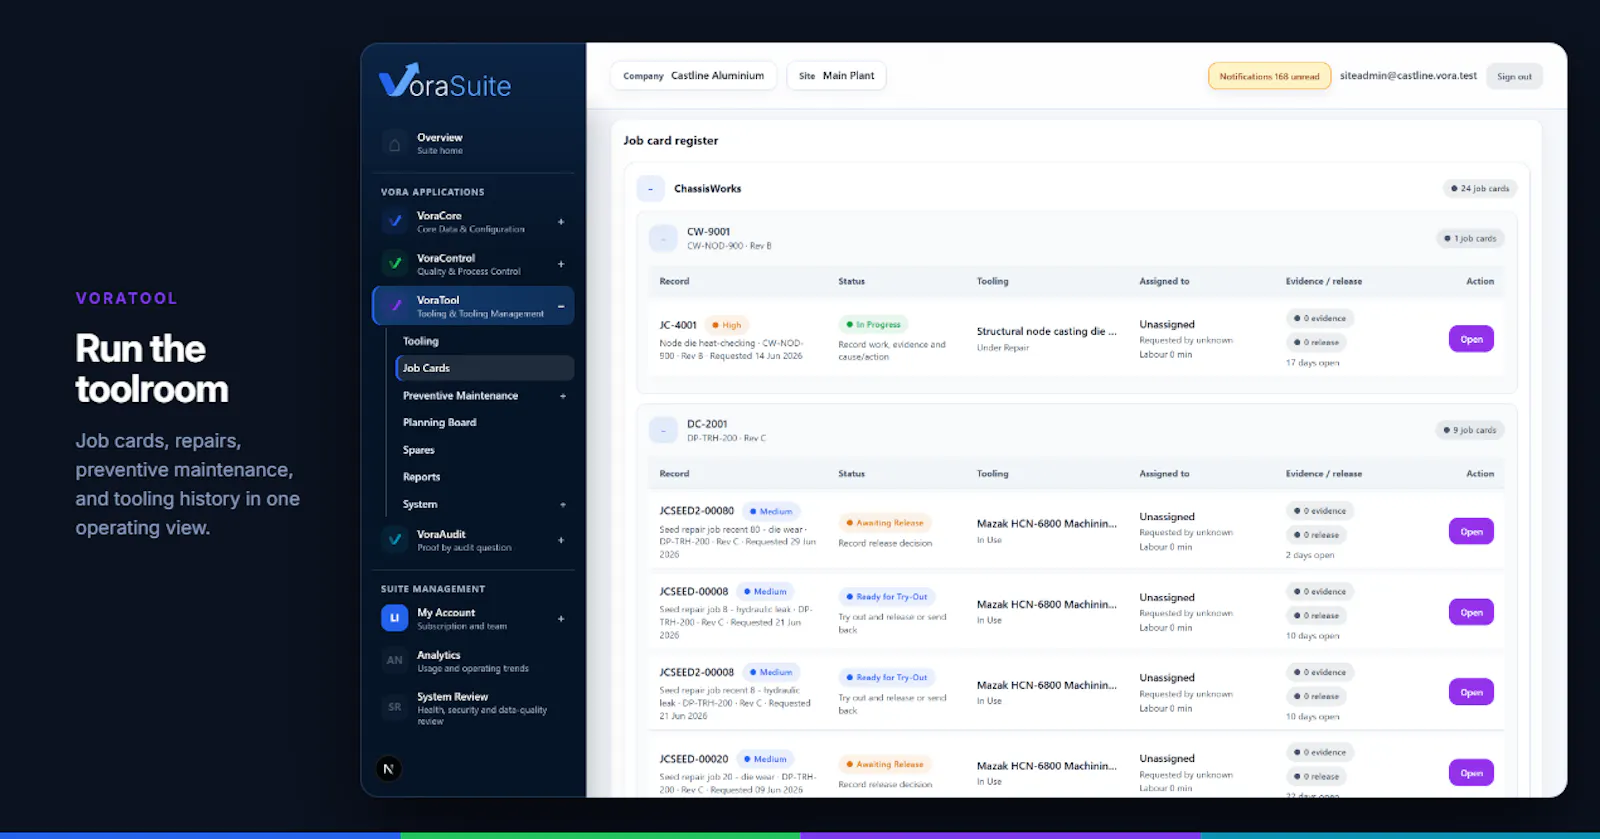The image size is (1600, 839).
Task: Click the In Progress status badge
Action: 874,324
